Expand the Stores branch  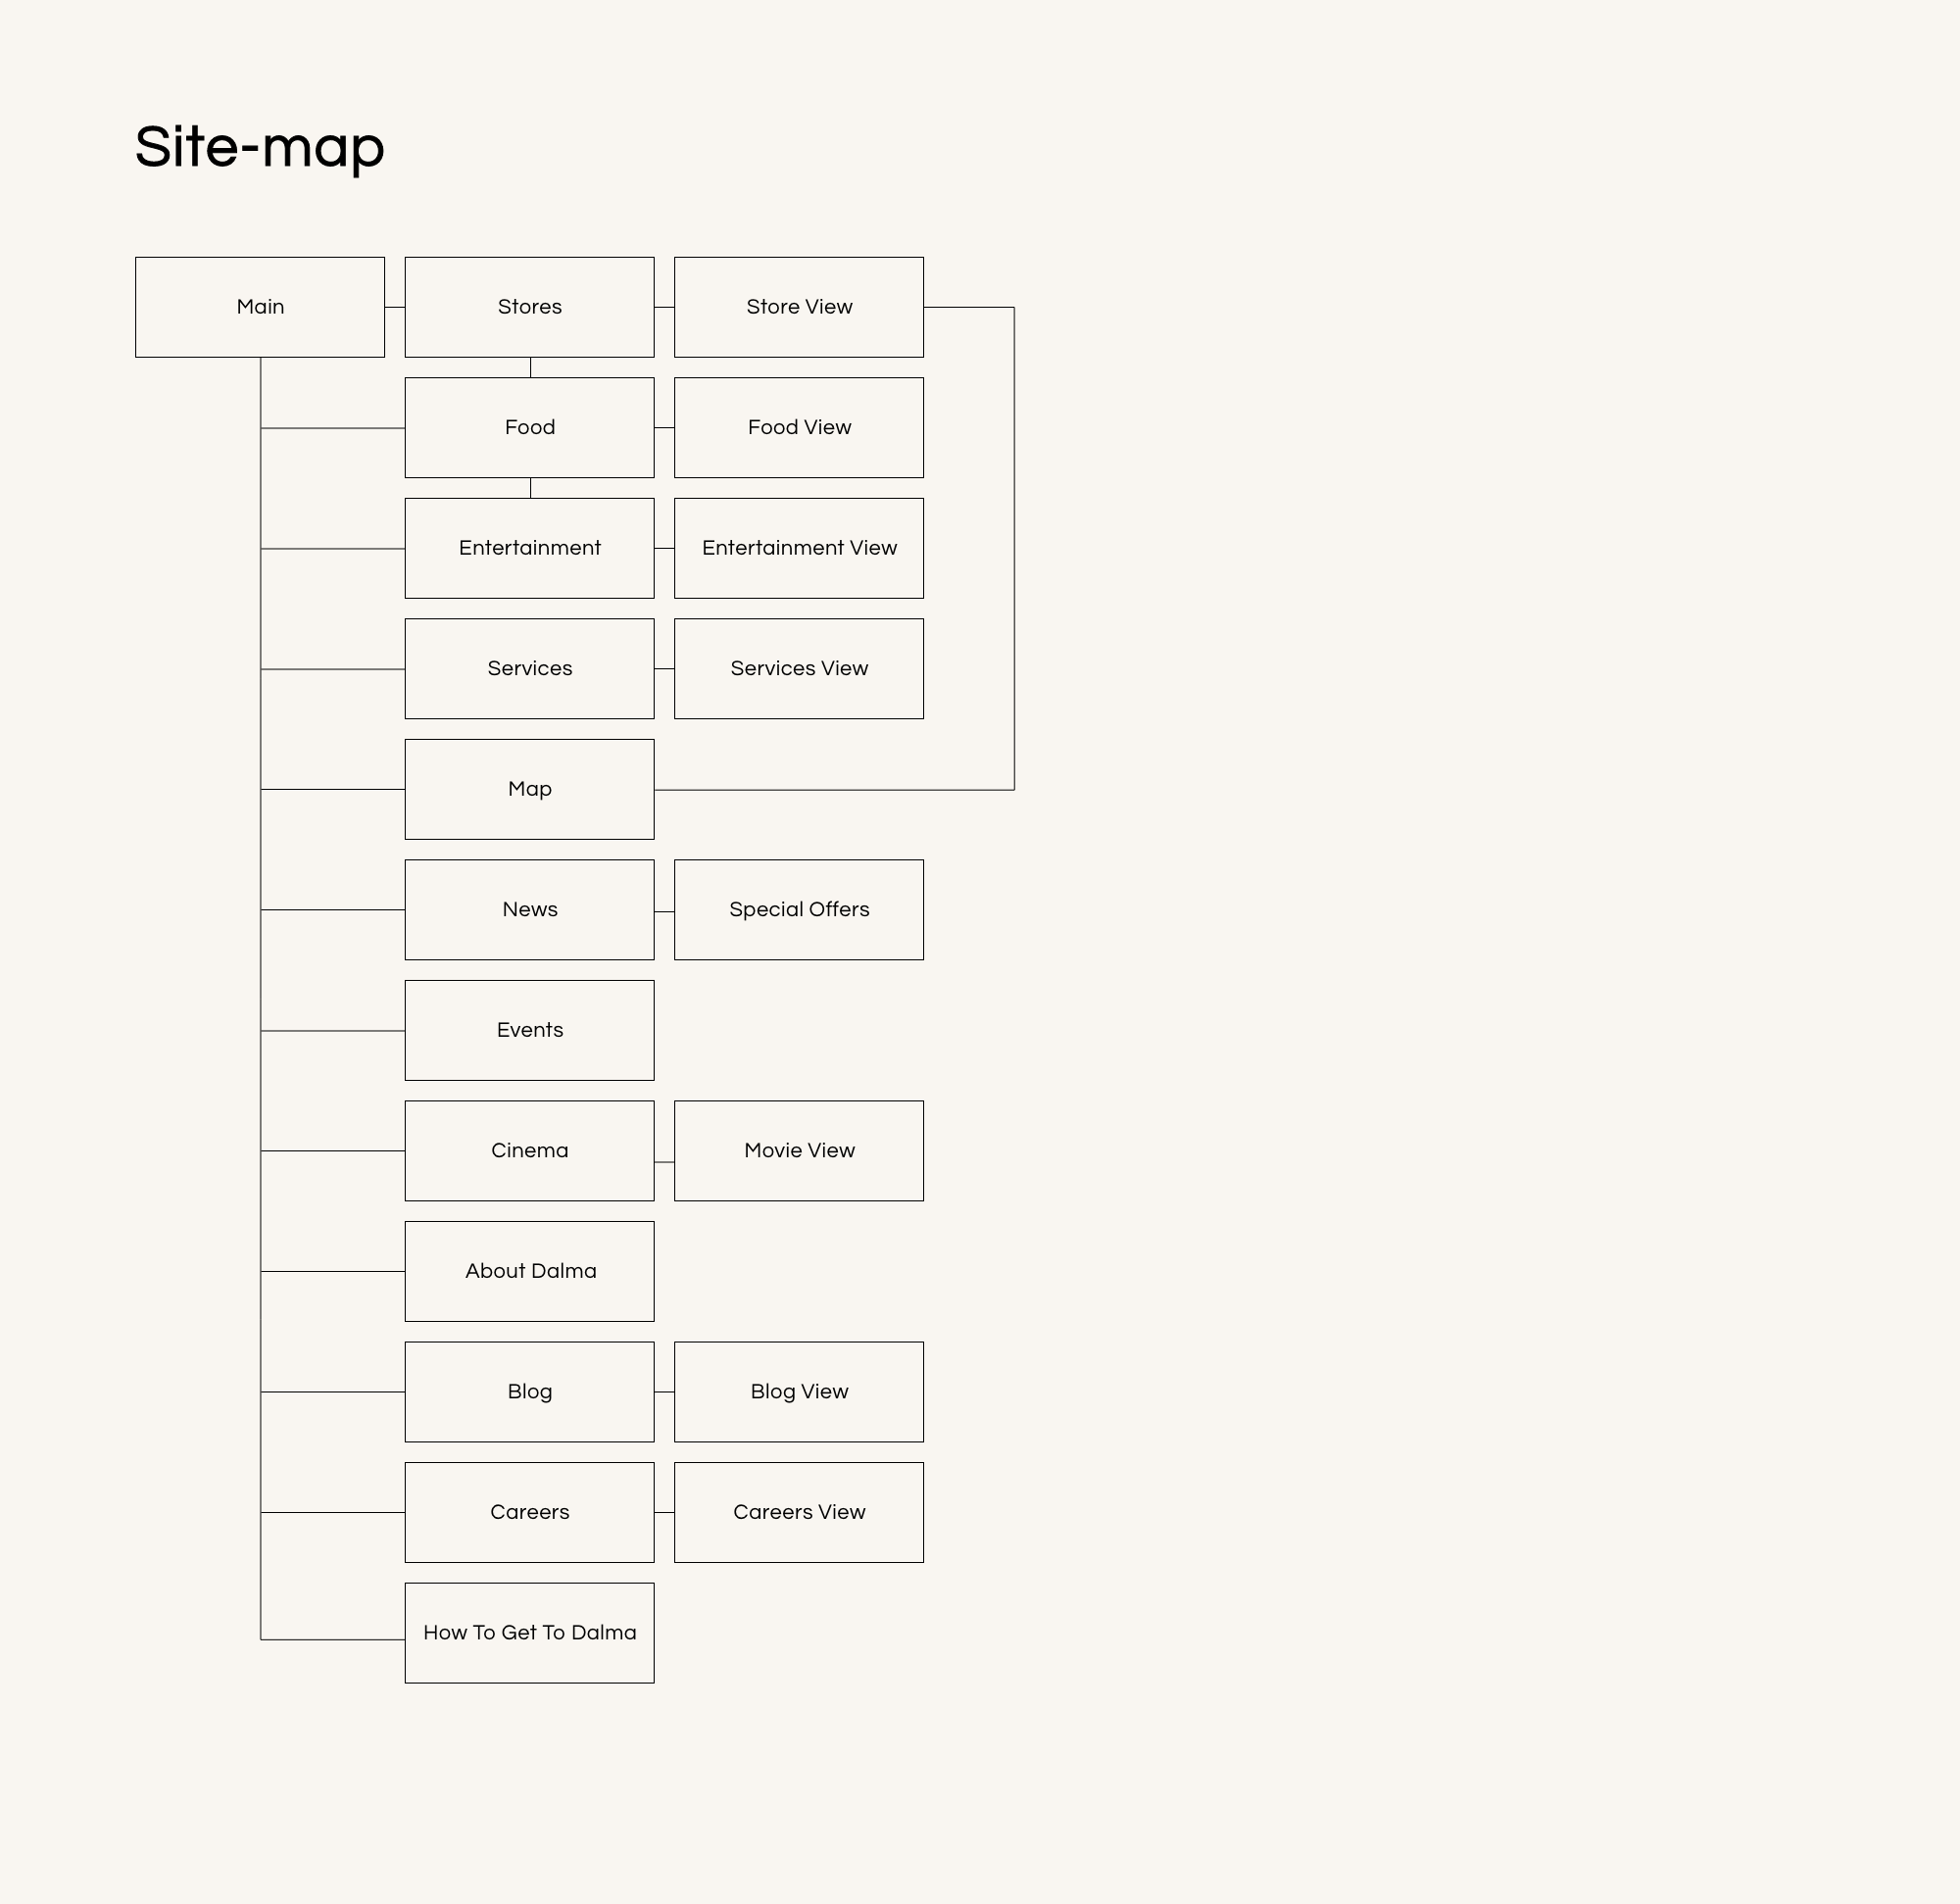coord(528,305)
